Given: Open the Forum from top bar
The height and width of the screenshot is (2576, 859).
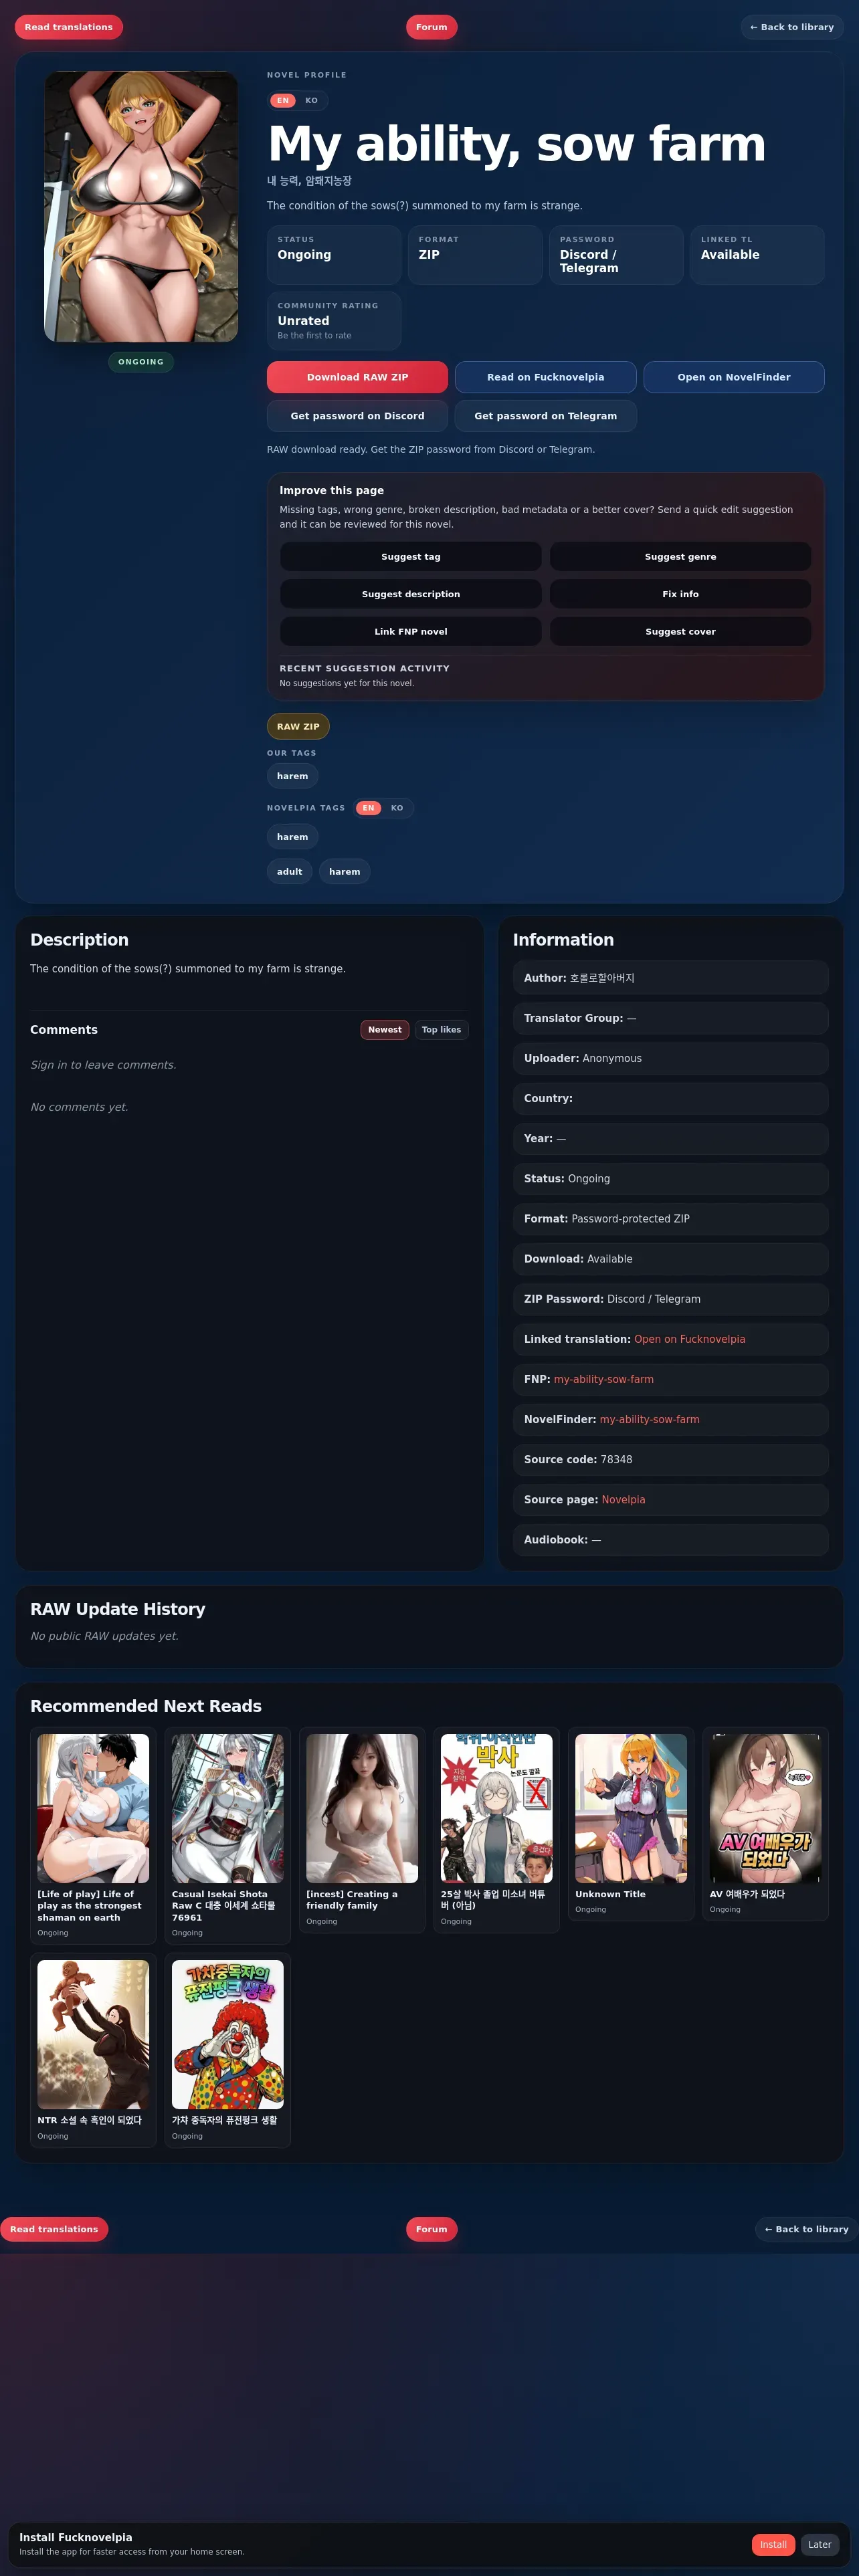Looking at the screenshot, I should pyautogui.click(x=432, y=27).
